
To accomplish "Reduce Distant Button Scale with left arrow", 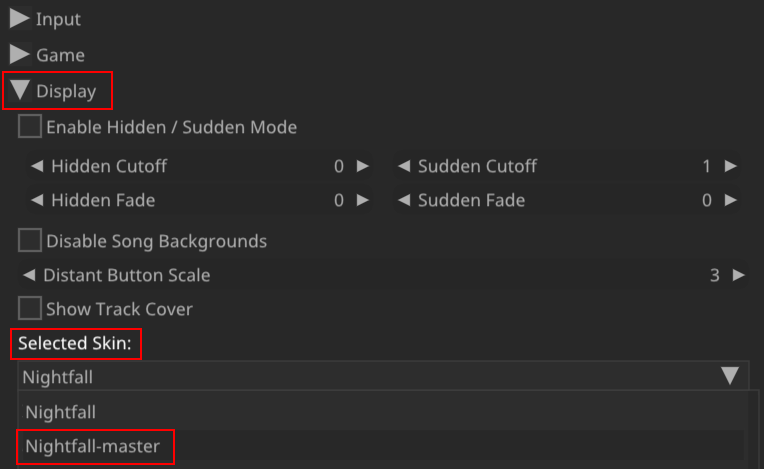I will pyautogui.click(x=30, y=275).
